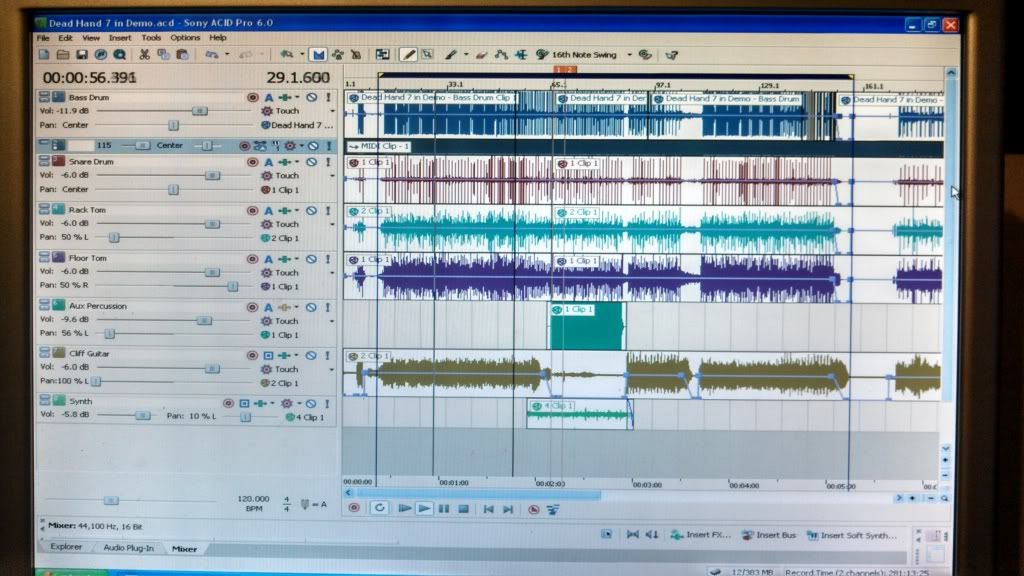Click the timeline horizontal scrollbar
This screenshot has width=1024, height=576.
(480, 494)
